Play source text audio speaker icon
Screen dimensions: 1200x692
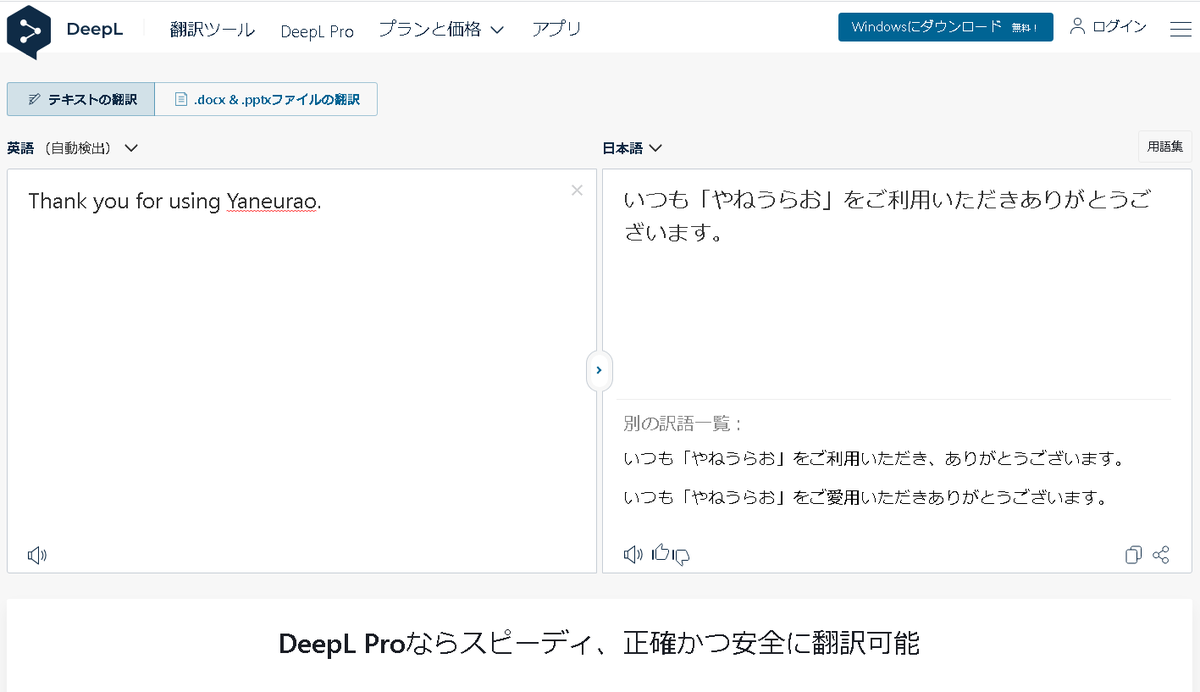coord(37,555)
